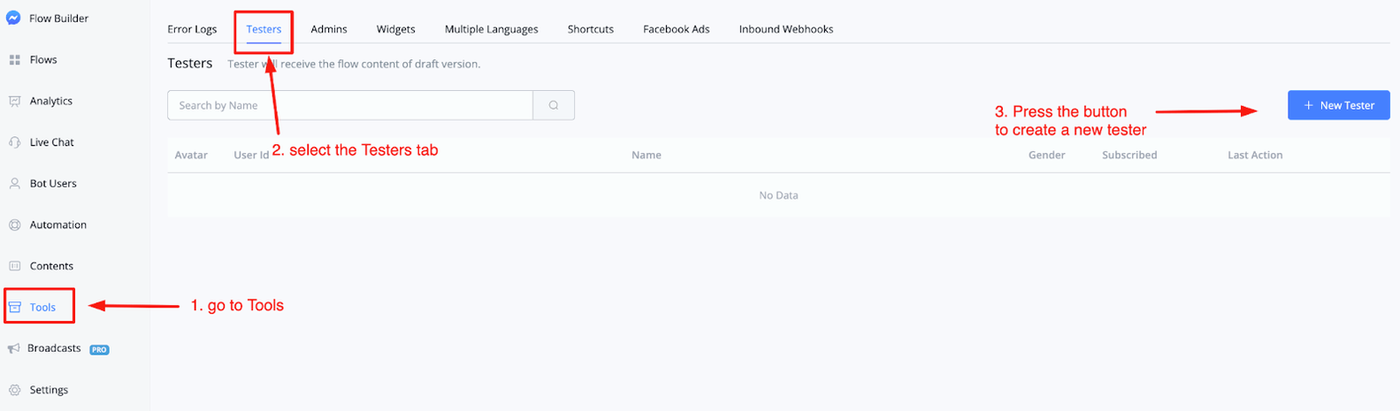
Task: Click the Contents sidebar icon
Action: click(x=14, y=266)
